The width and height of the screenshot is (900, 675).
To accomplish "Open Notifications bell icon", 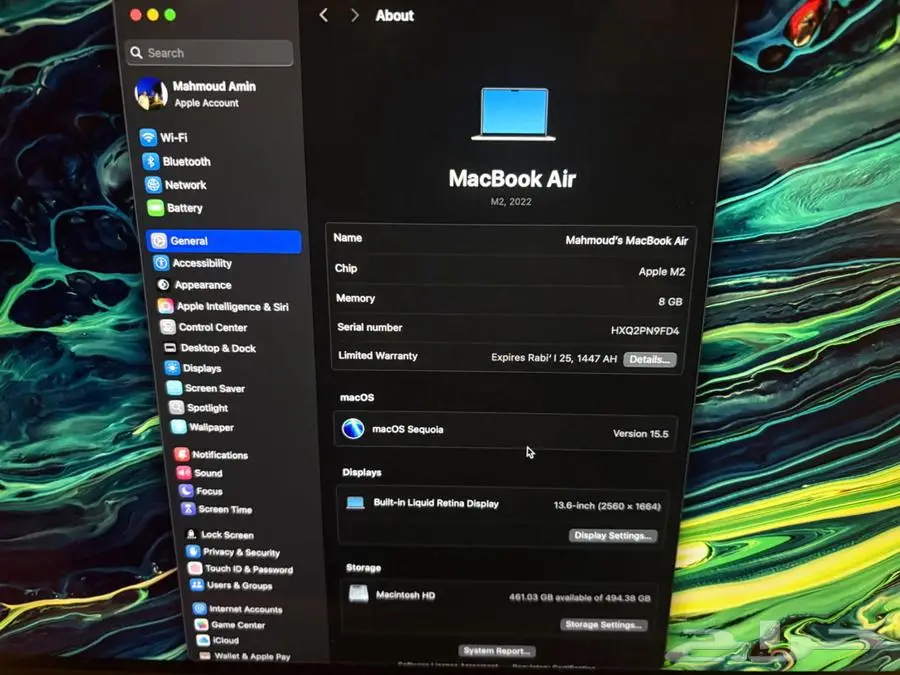I will 181,455.
